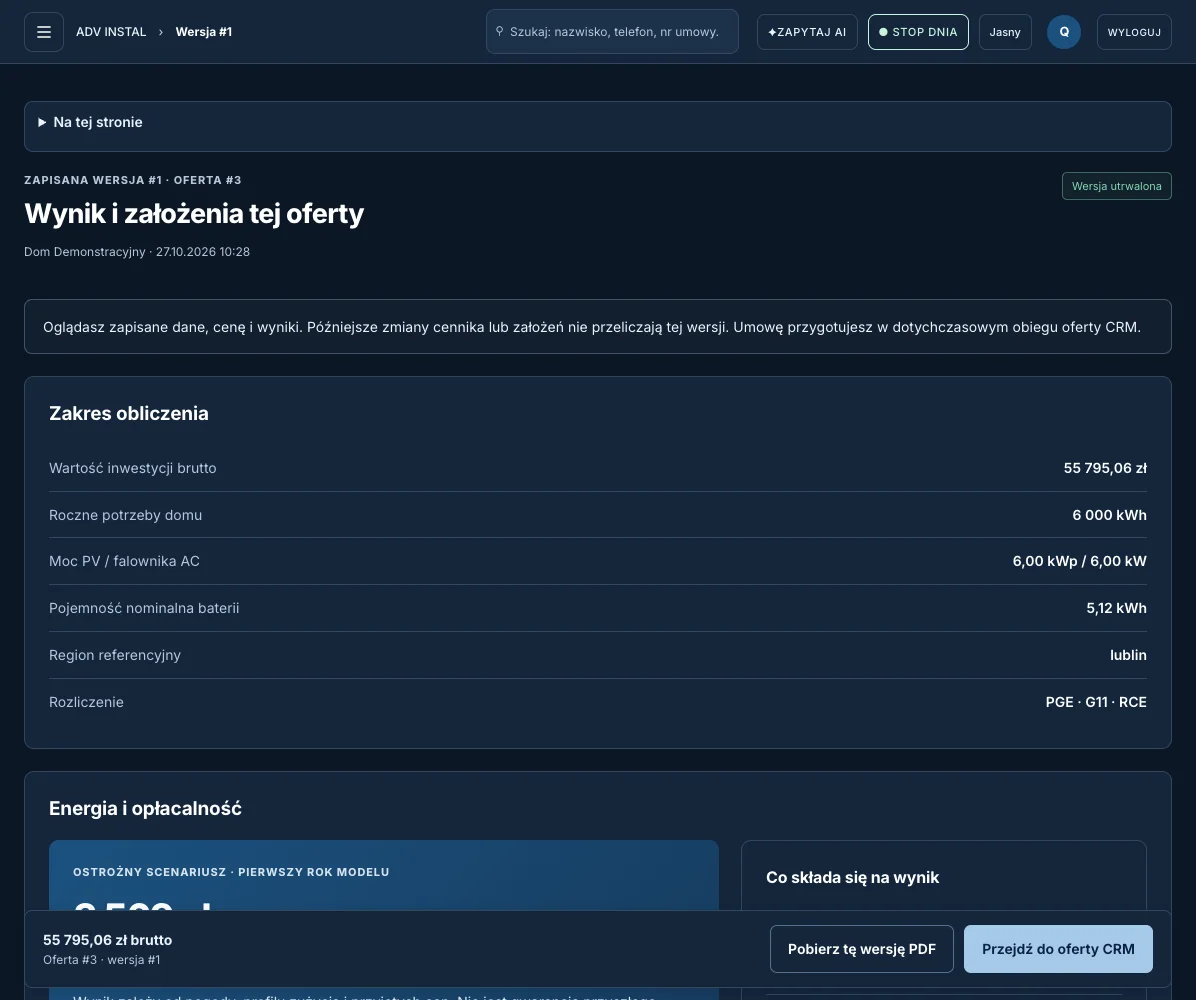The image size is (1196, 1000).
Task: Click the disclosure triangle beside Na tej stronie
Action: click(x=42, y=122)
